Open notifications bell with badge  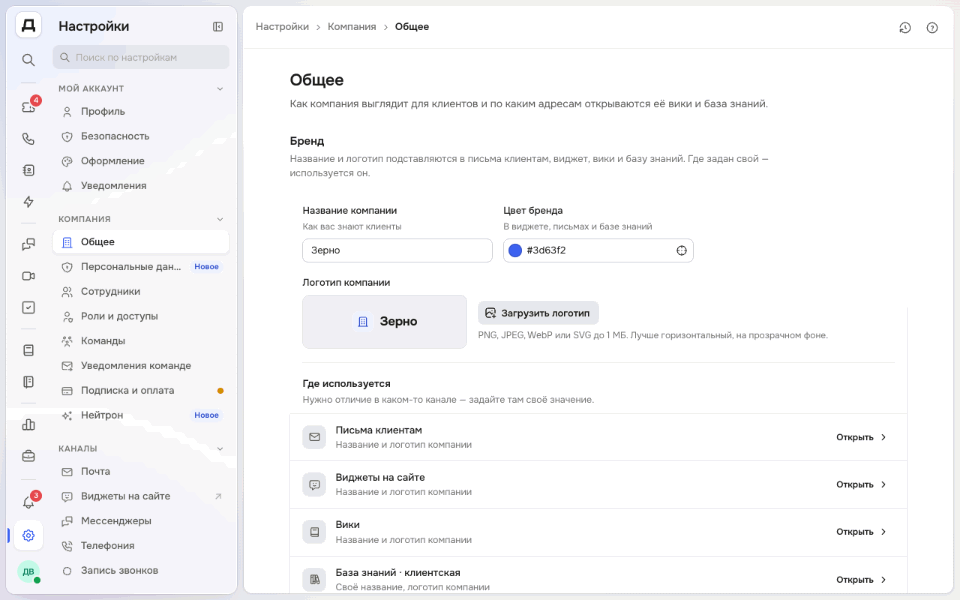click(x=29, y=503)
